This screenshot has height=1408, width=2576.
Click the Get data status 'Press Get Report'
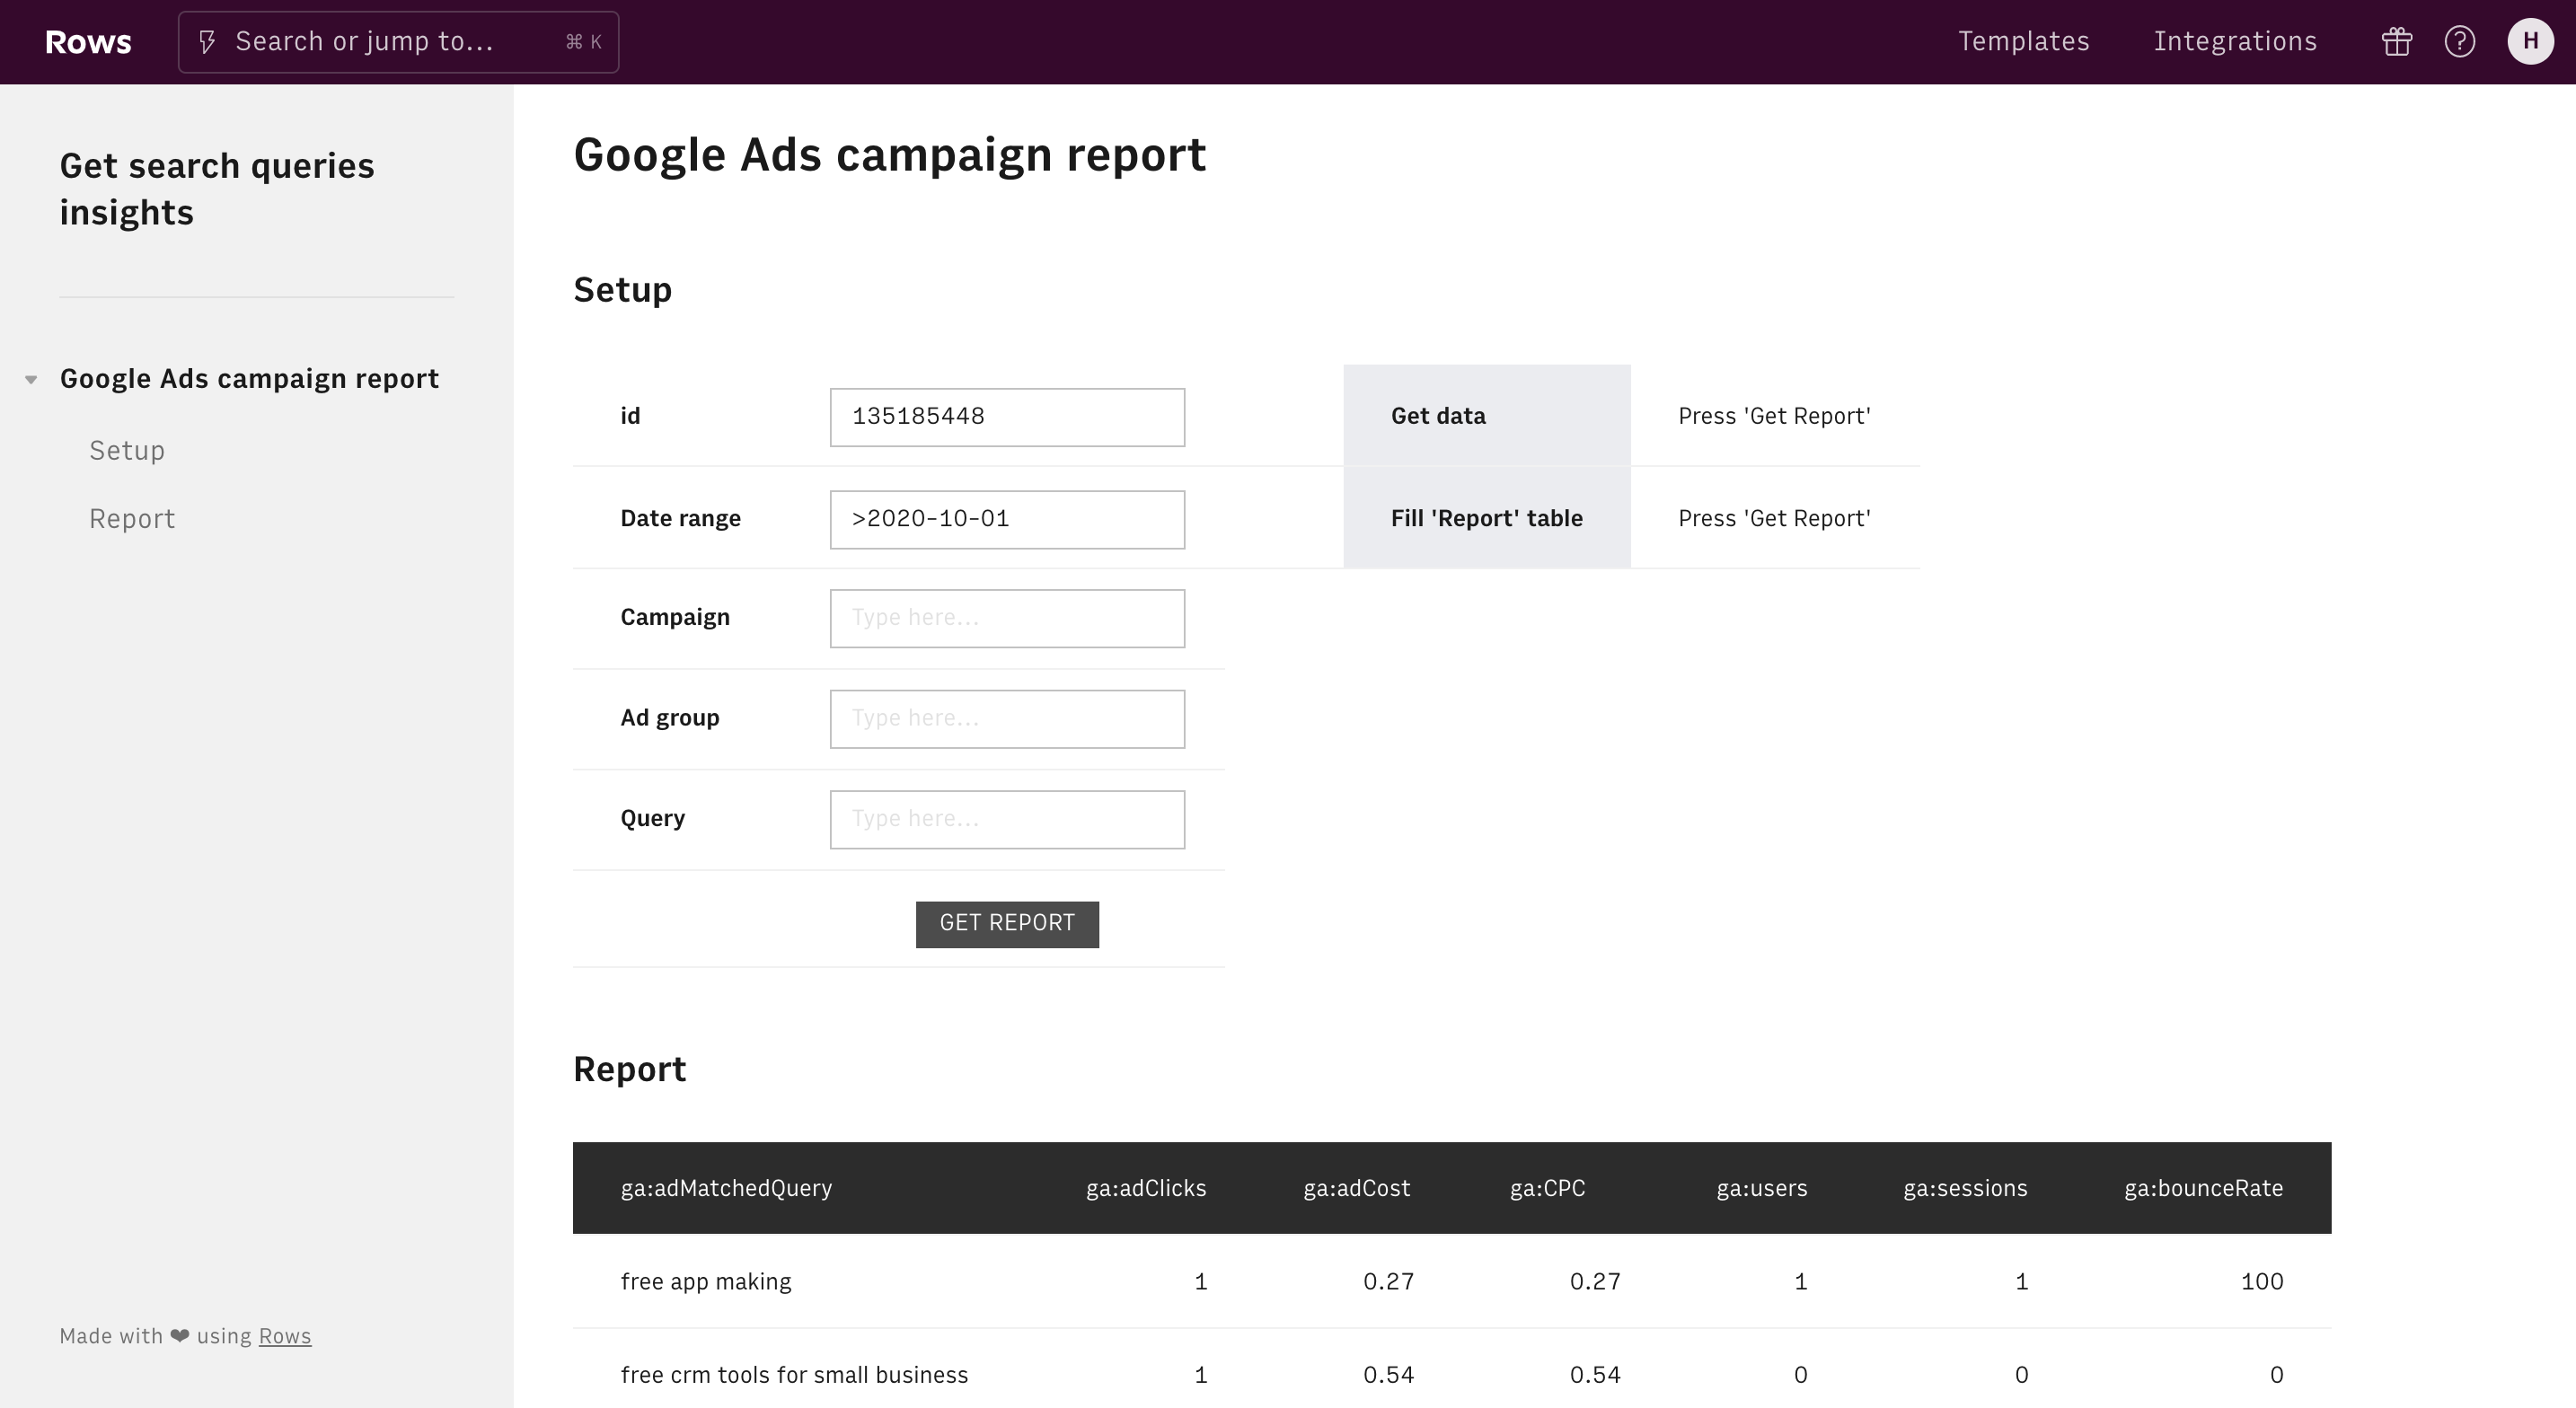tap(1774, 416)
